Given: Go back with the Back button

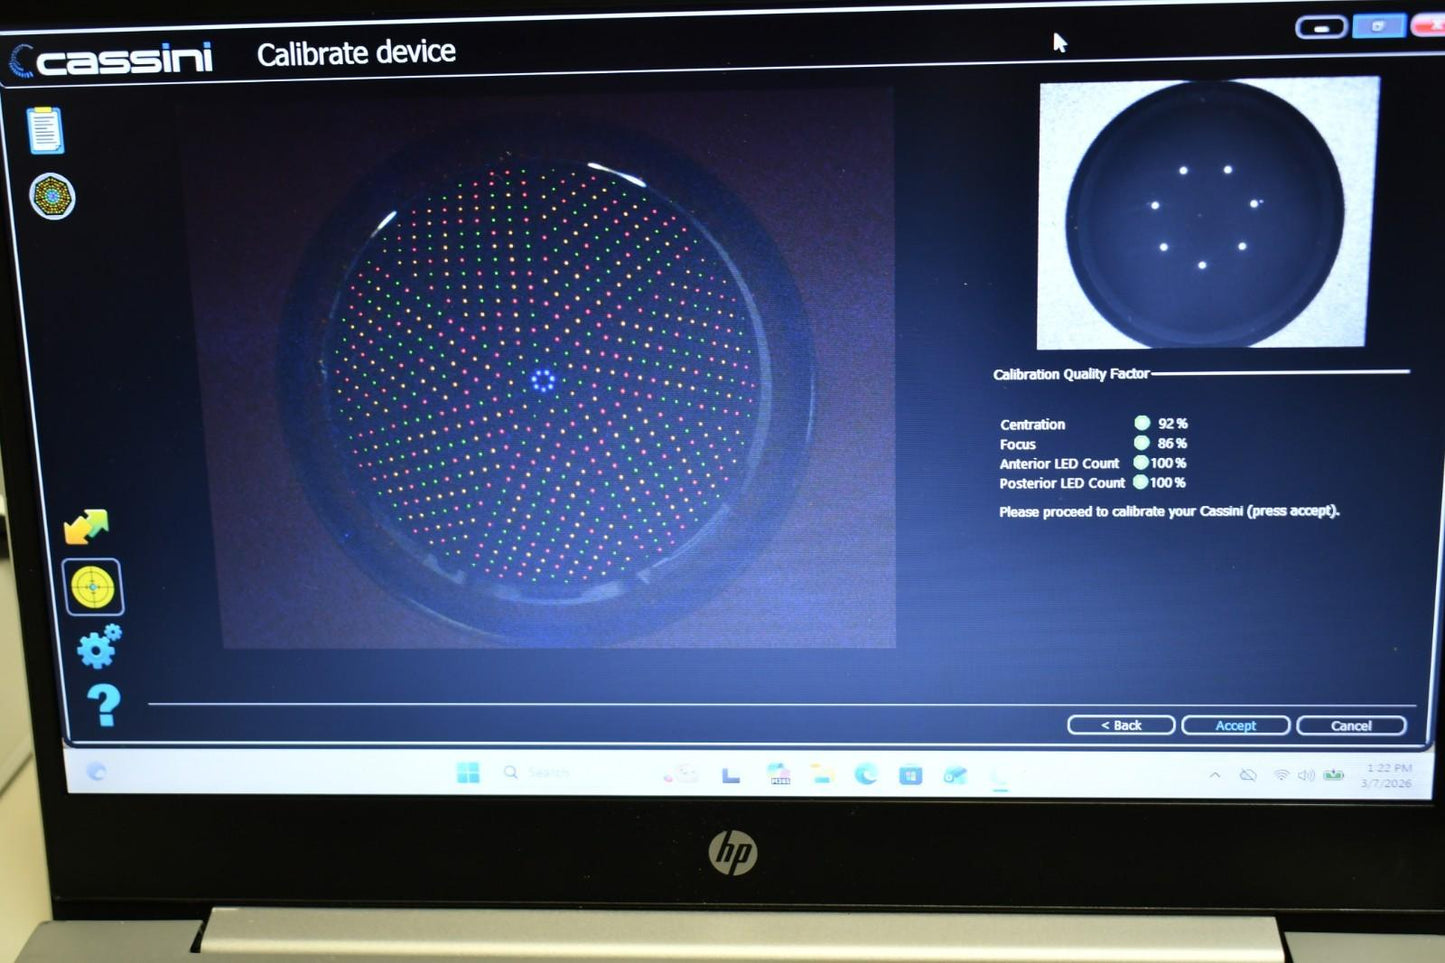Looking at the screenshot, I should click(1121, 725).
